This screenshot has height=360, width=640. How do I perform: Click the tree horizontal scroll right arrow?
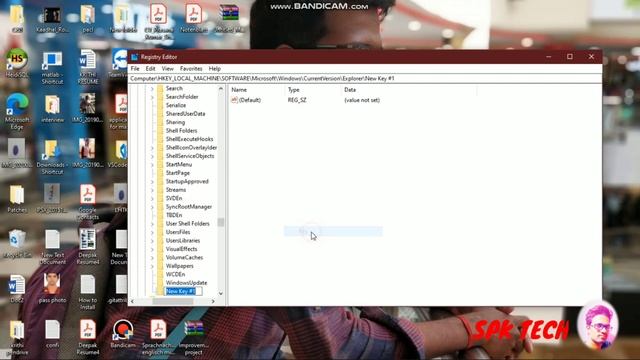point(213,301)
